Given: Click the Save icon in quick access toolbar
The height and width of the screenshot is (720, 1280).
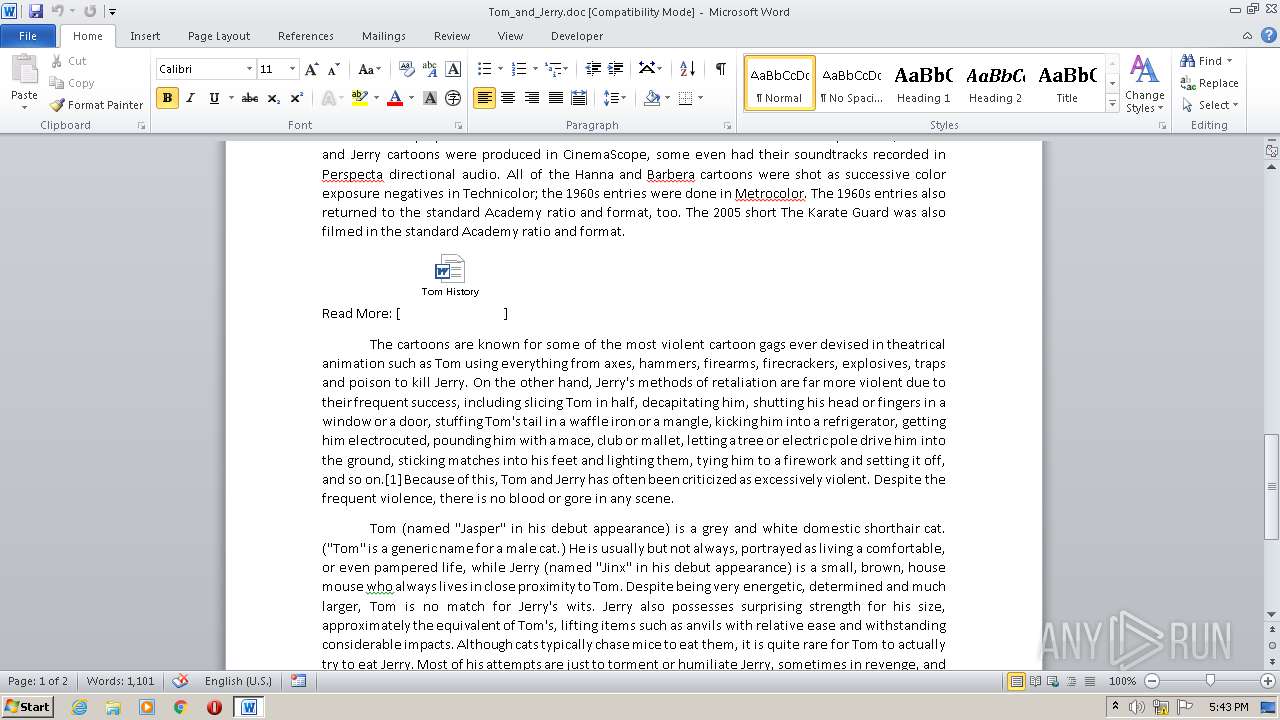Looking at the screenshot, I should click(36, 11).
